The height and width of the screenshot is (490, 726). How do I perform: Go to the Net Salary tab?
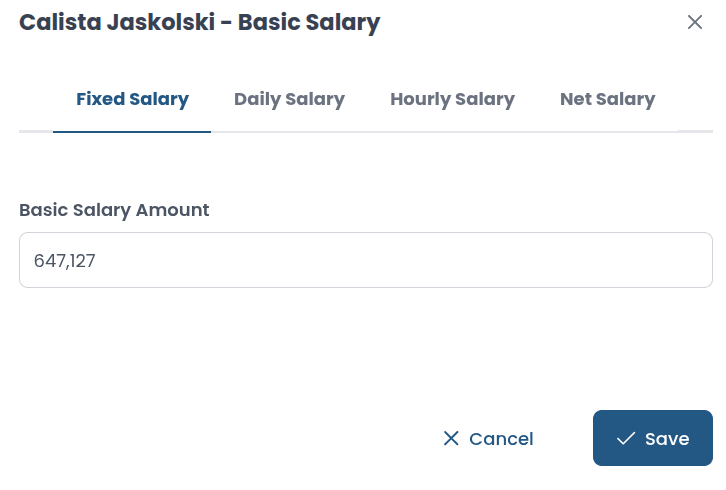pyautogui.click(x=607, y=99)
